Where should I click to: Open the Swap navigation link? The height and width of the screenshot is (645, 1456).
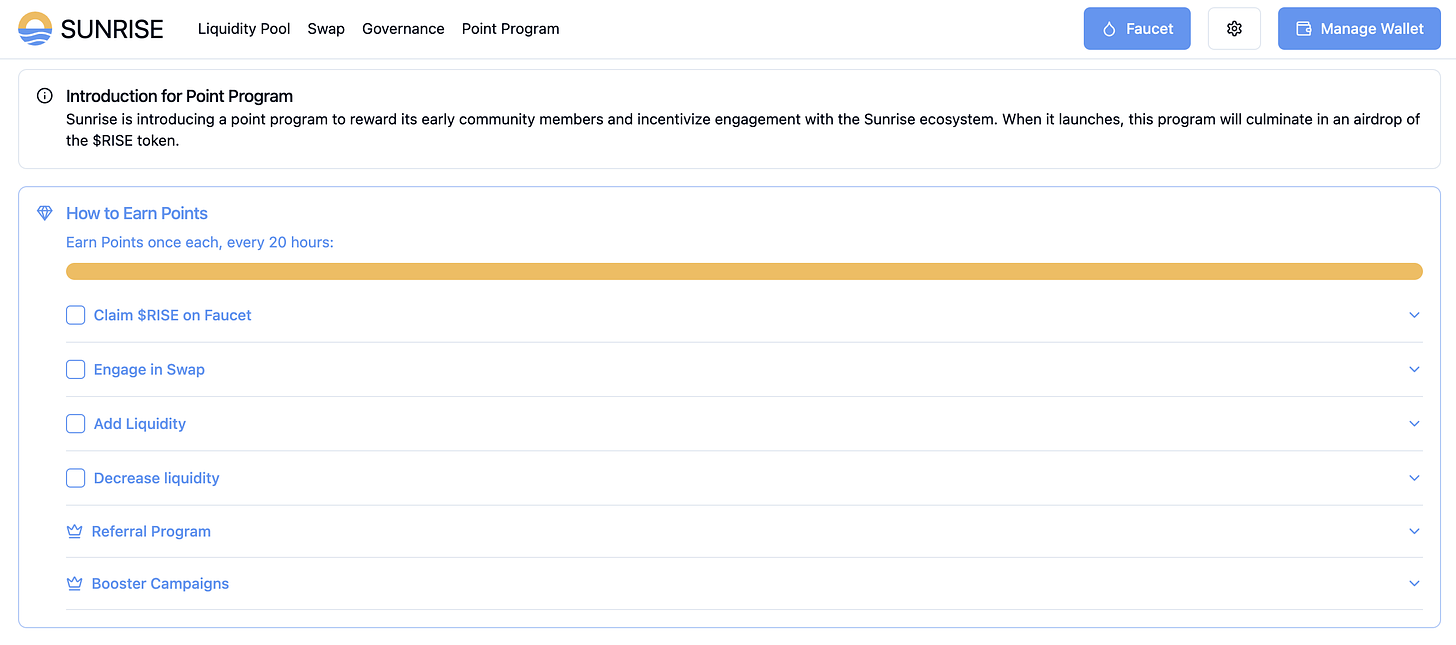326,29
